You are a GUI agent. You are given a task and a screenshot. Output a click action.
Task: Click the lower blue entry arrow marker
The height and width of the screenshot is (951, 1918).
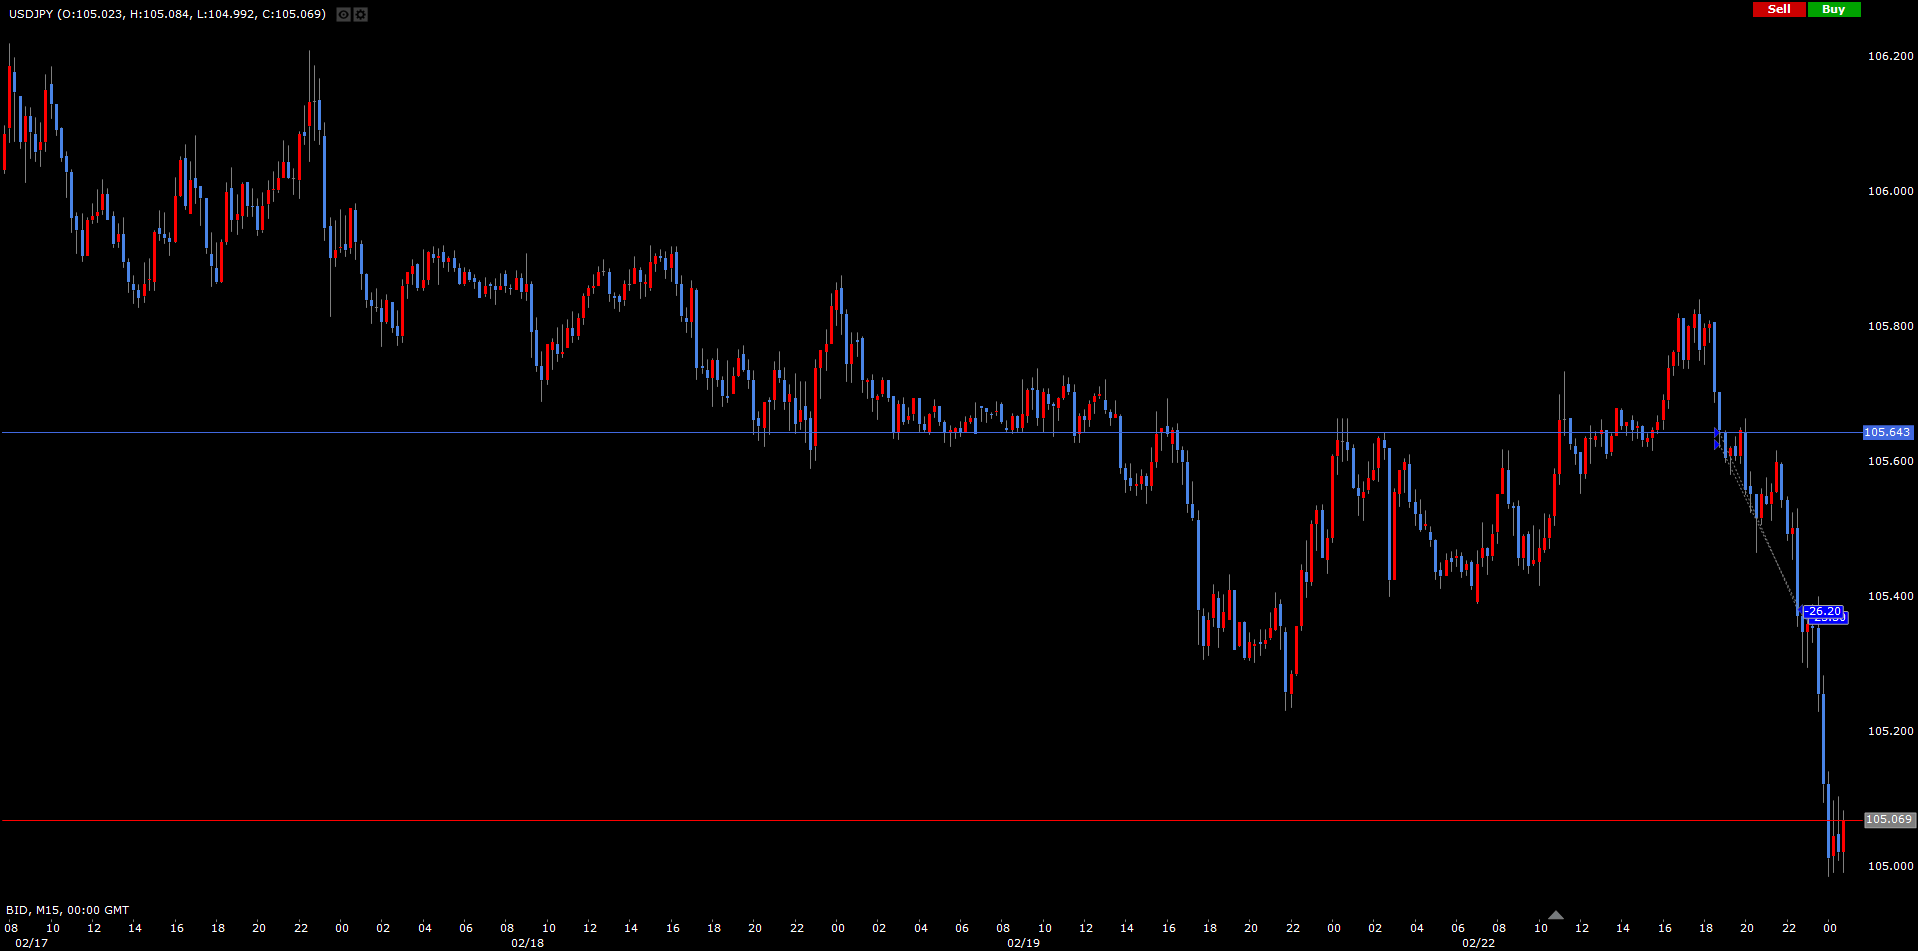point(1717,445)
